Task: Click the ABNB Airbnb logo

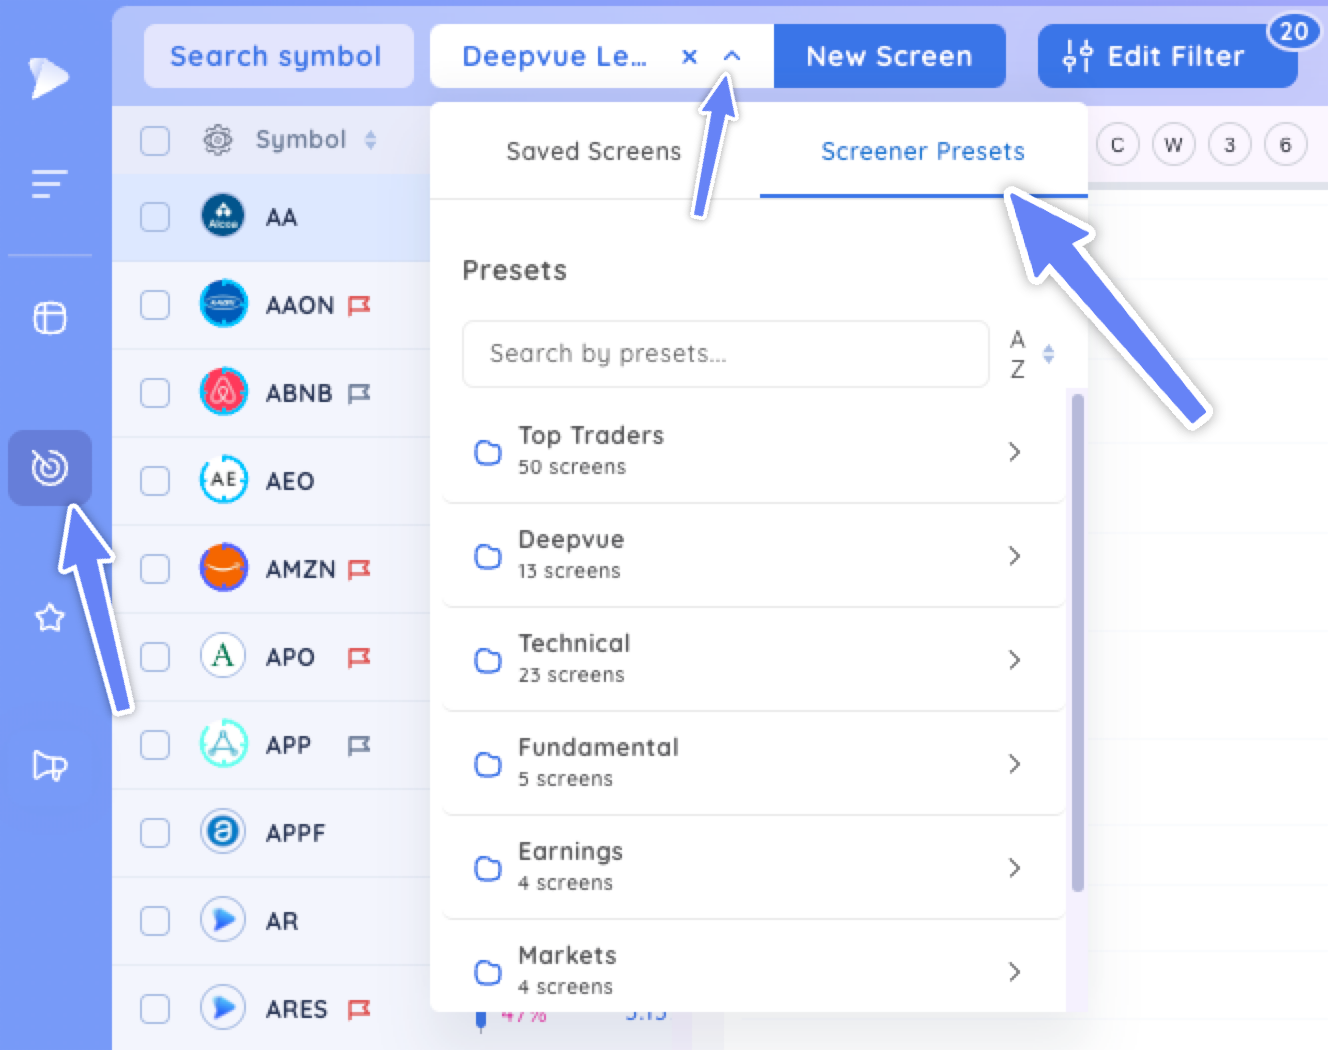Action: click(223, 392)
